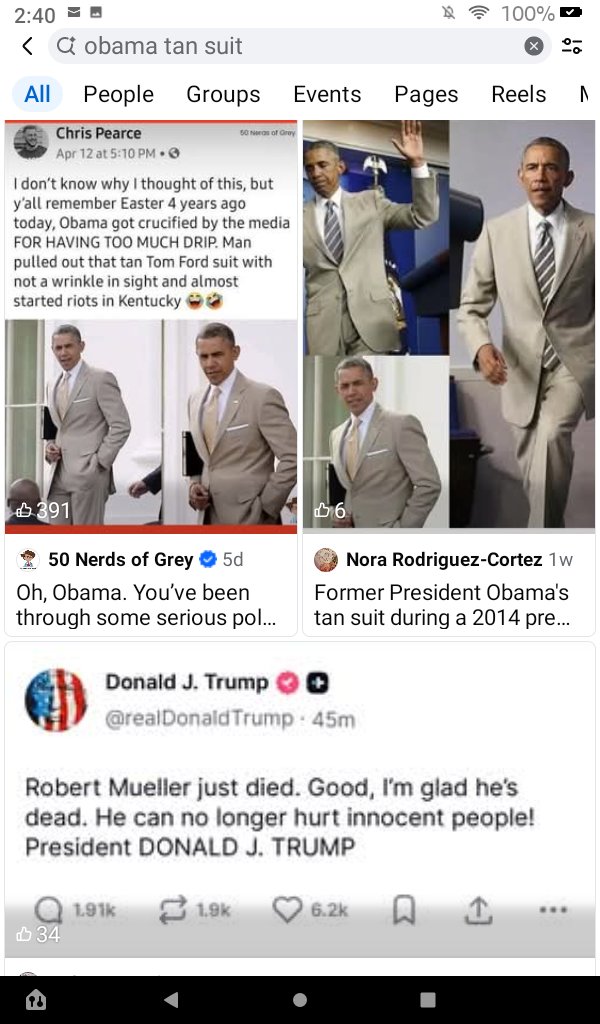Viewport: 600px width, 1024px height.
Task: Go to the Pages tab
Action: 426,94
